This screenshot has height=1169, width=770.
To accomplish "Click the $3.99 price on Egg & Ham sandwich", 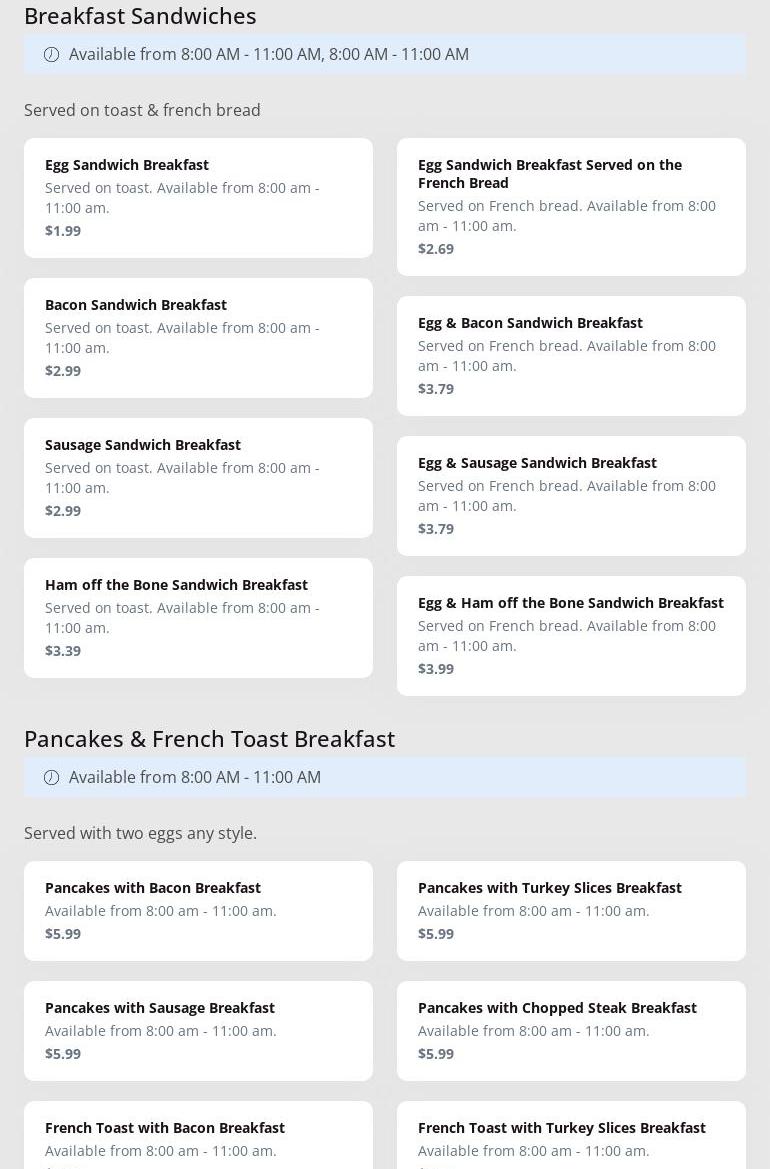I will point(436,669).
